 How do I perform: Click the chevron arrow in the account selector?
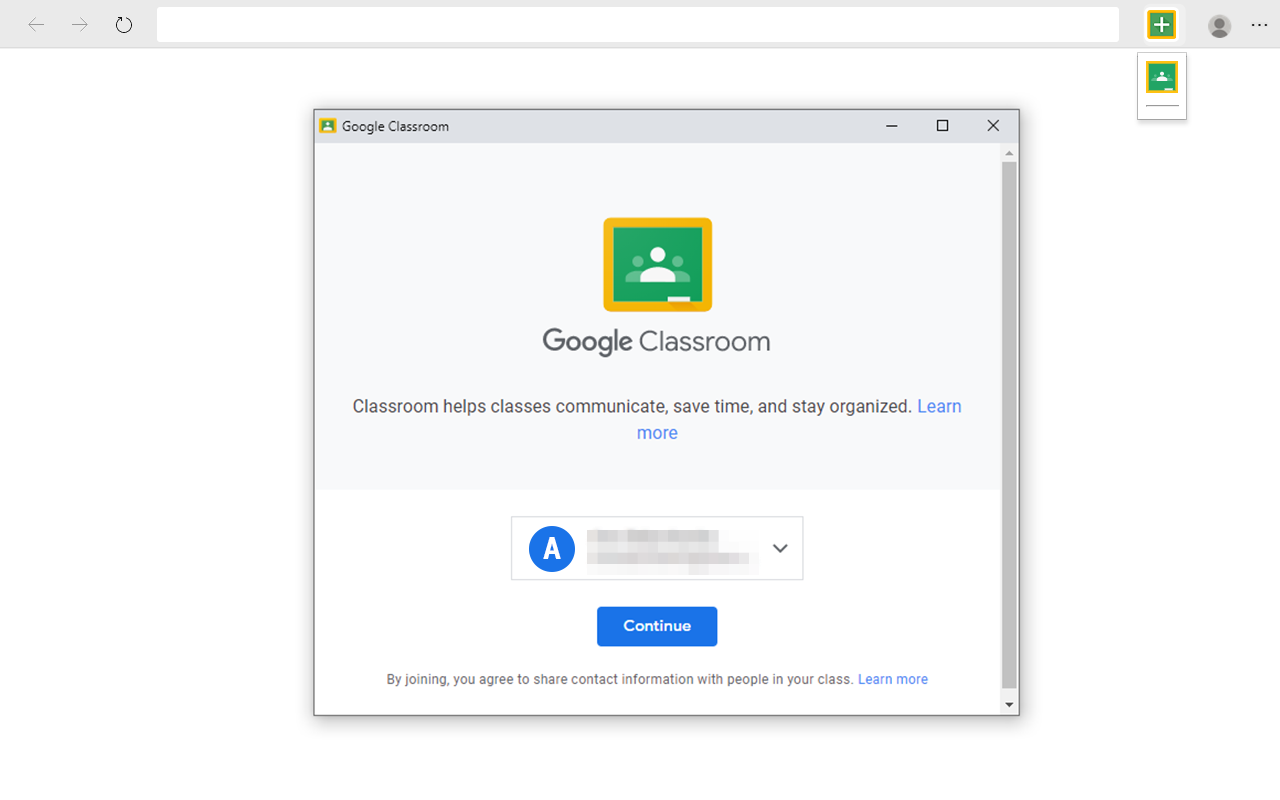tap(780, 548)
